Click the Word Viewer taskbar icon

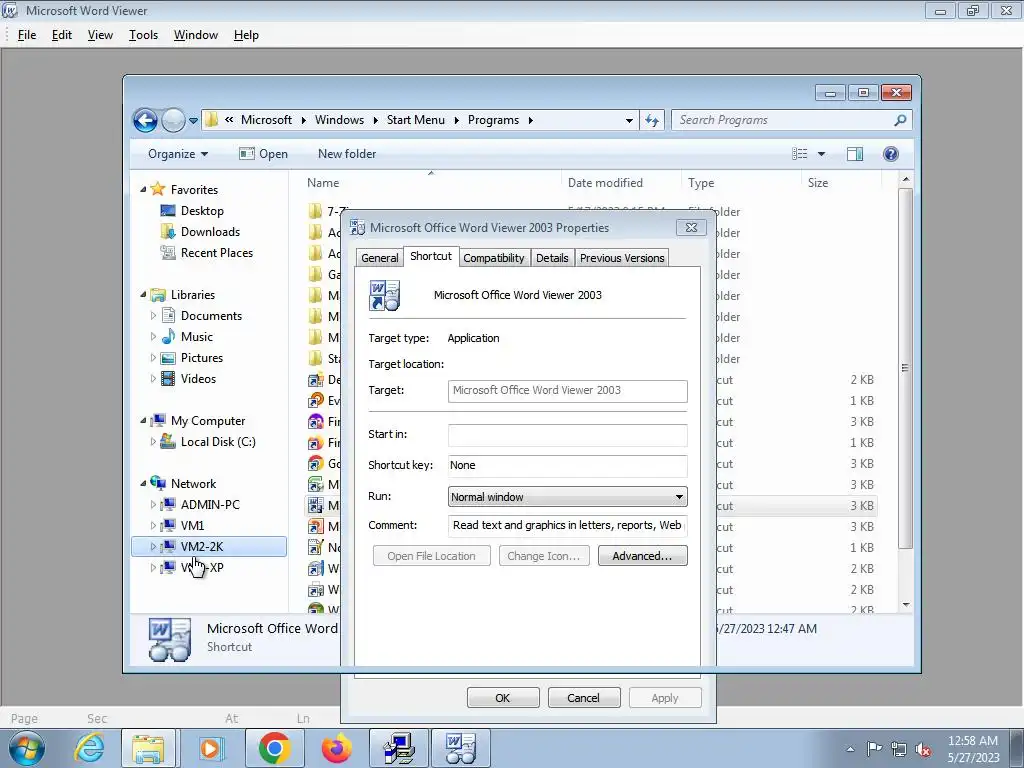click(460, 748)
